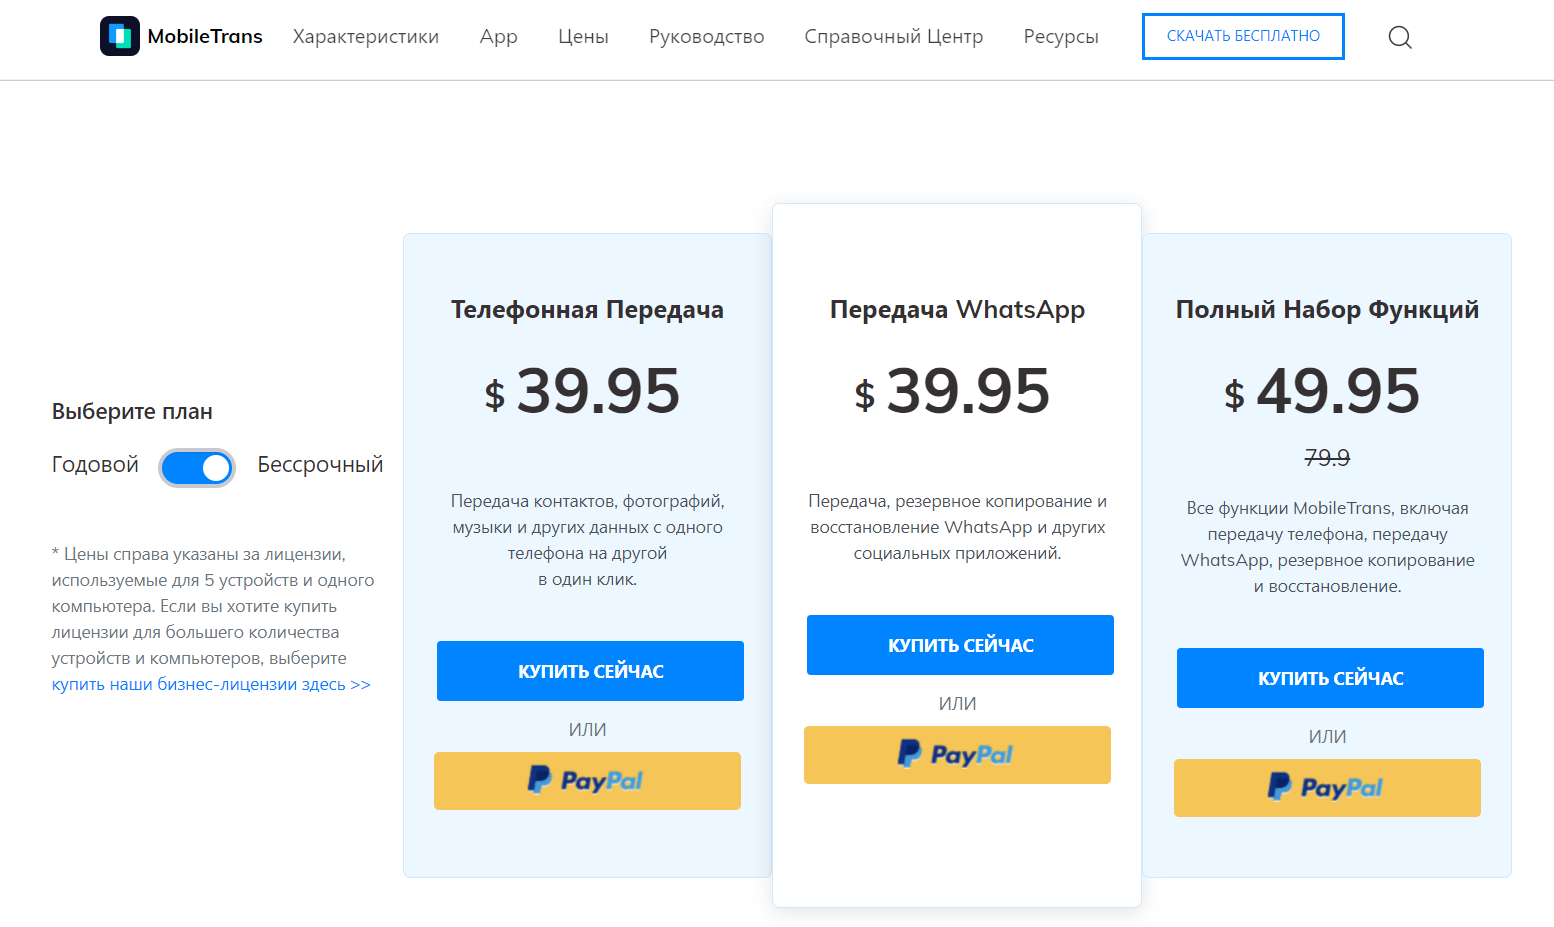The image size is (1554, 927).
Task: Pay with PayPal for Полный Набор Функций
Action: [x=1327, y=788]
